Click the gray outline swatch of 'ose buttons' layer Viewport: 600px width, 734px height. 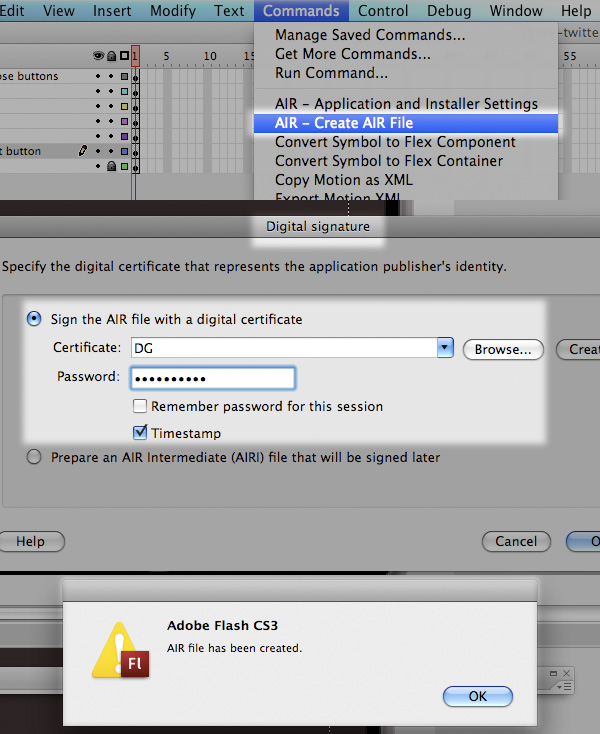(x=124, y=76)
